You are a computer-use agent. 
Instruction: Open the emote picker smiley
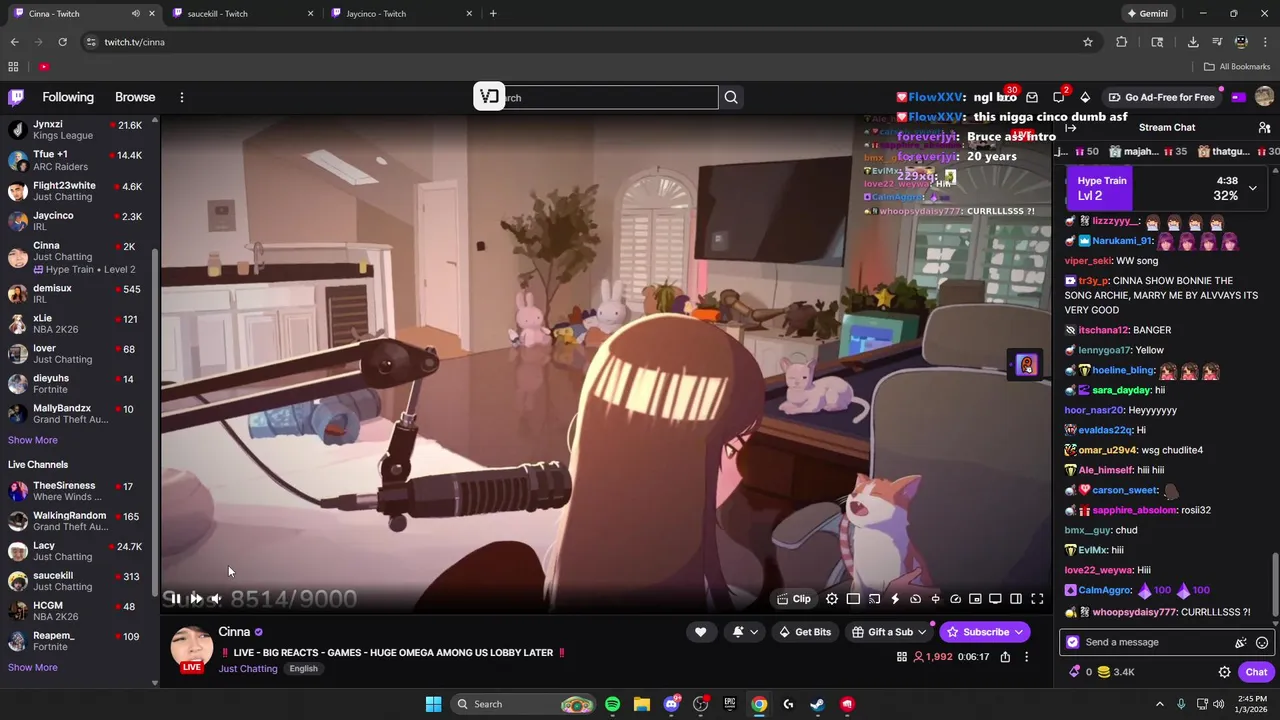1262,643
